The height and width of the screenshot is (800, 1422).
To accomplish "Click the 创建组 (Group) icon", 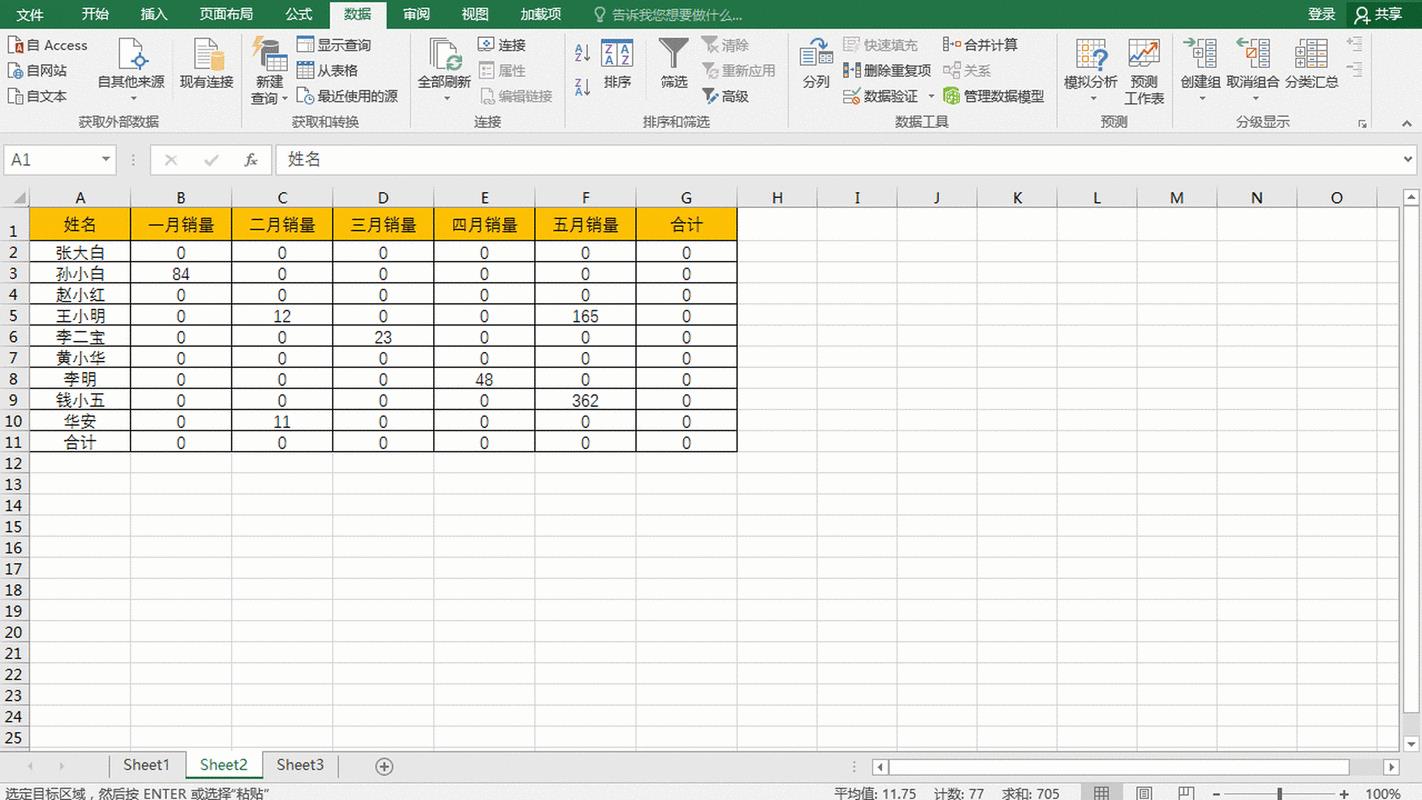I will pos(1199,57).
